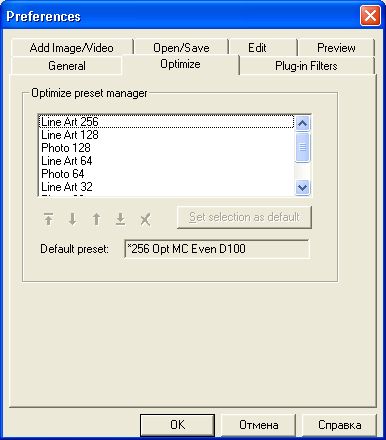Click the preset list scroll up arrow

[x=303, y=124]
